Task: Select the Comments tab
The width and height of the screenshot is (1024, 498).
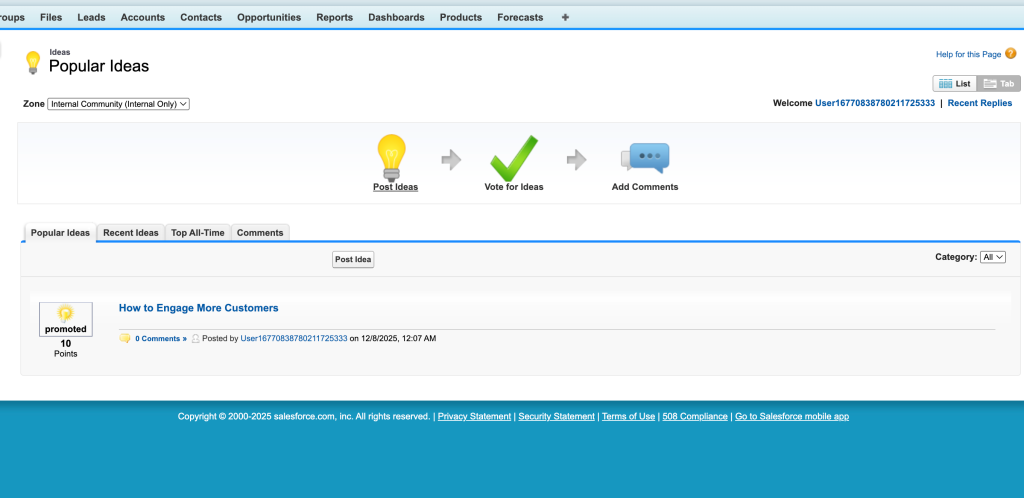Action: click(x=260, y=233)
